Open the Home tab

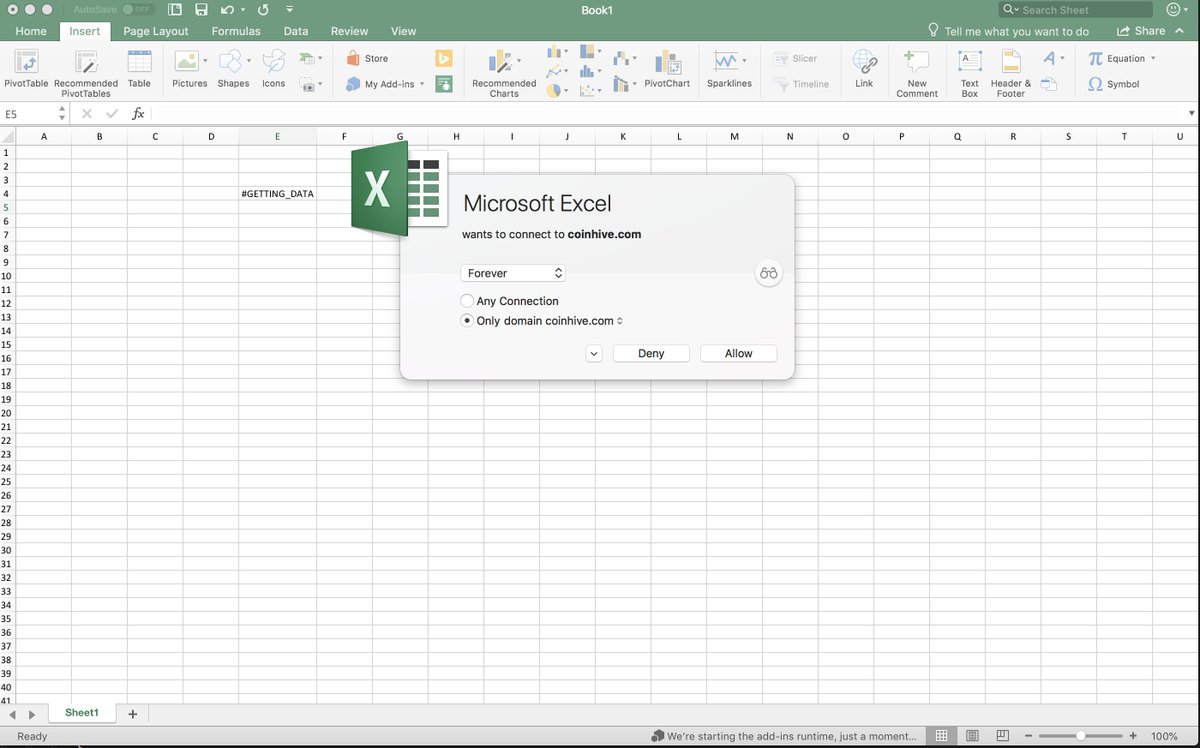(31, 31)
